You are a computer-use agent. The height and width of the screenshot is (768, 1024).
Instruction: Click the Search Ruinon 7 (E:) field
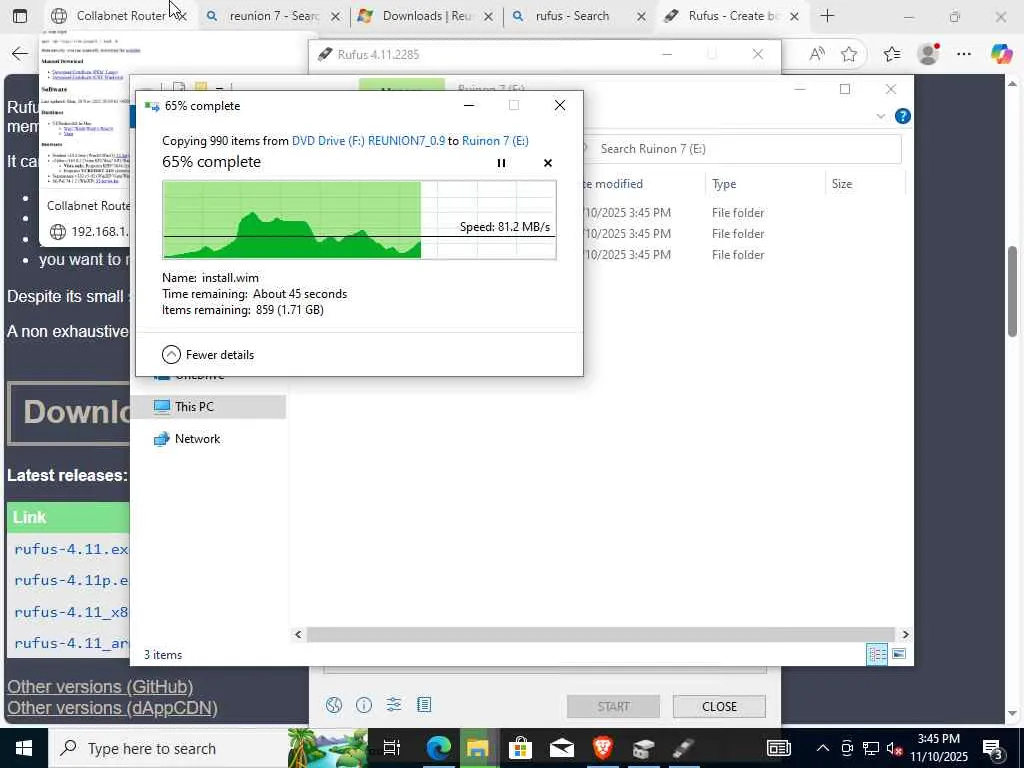741,149
